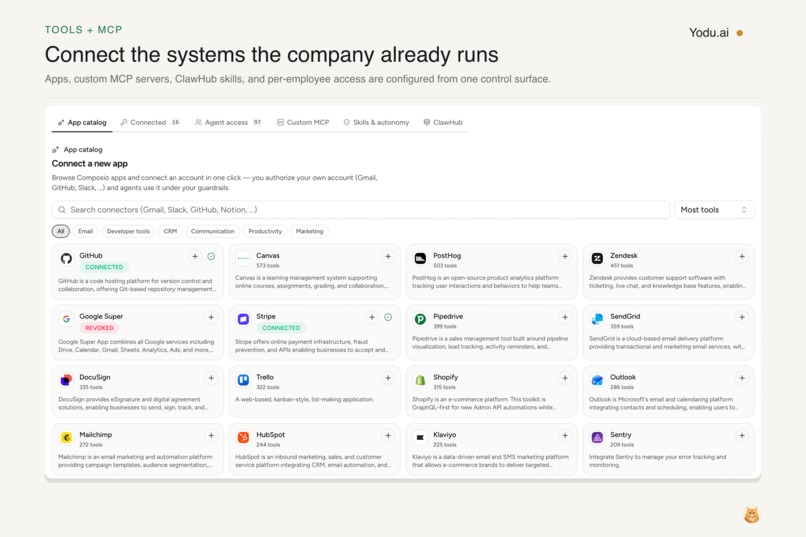This screenshot has height=537, width=806.
Task: Open the Skills & autonomy tab
Action: click(x=376, y=122)
